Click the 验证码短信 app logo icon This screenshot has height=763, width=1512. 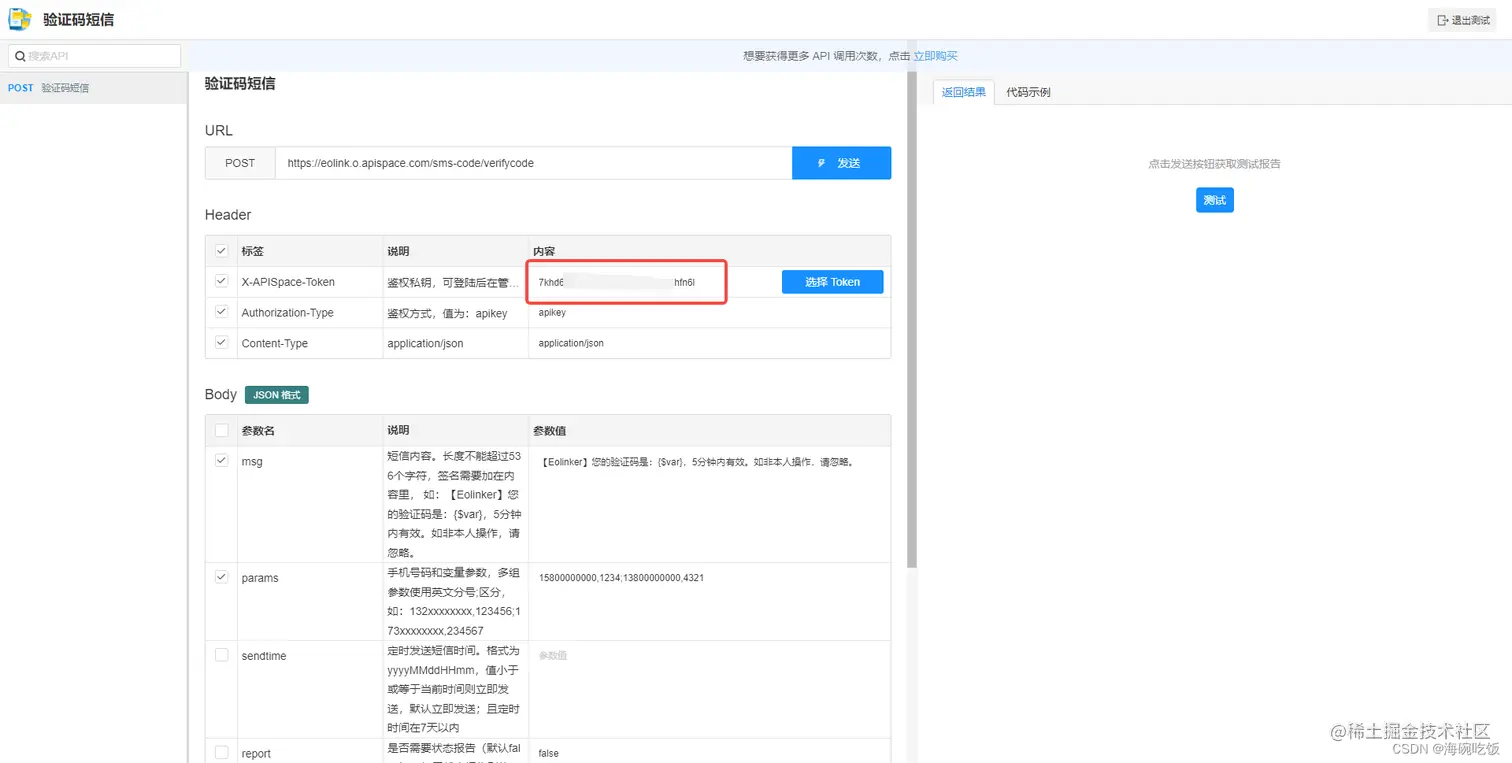[19, 19]
